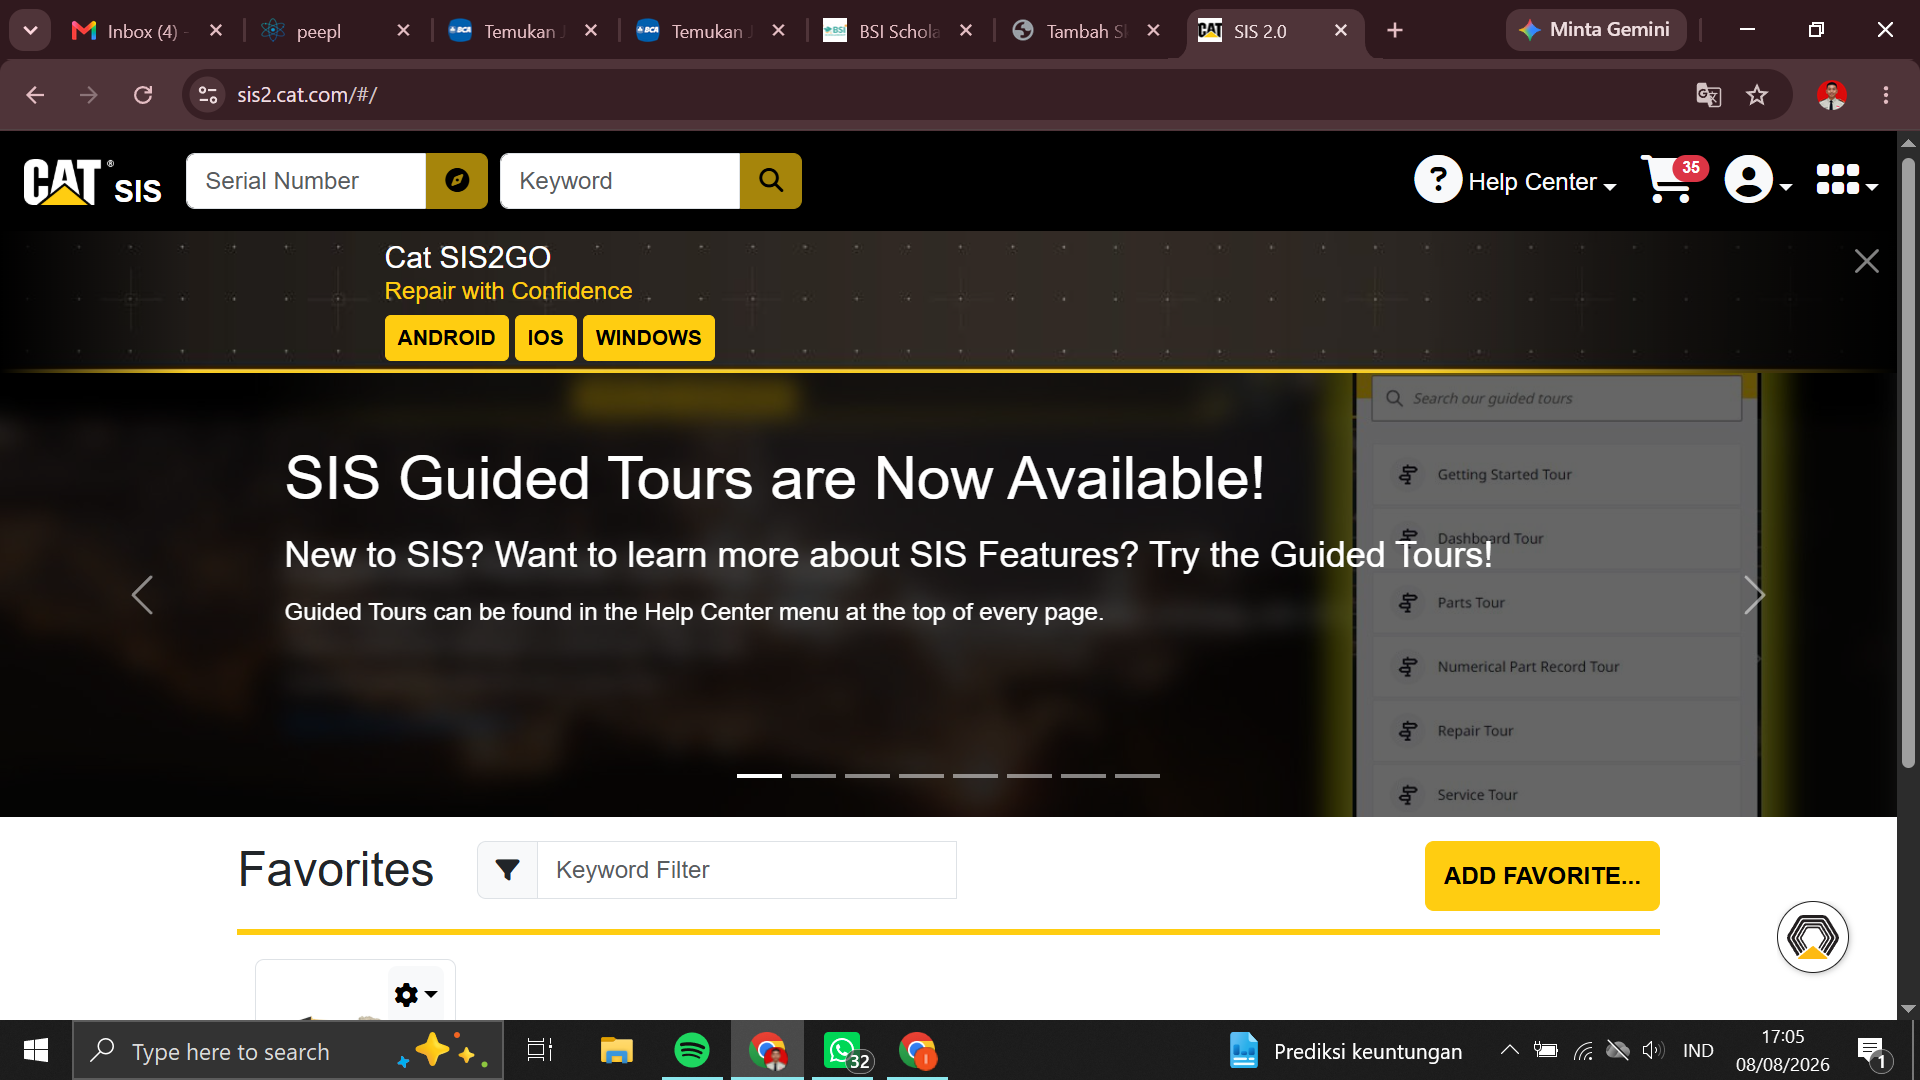This screenshot has height=1080, width=1920.
Task: Open the favorite card gear settings dropdown
Action: (x=416, y=994)
